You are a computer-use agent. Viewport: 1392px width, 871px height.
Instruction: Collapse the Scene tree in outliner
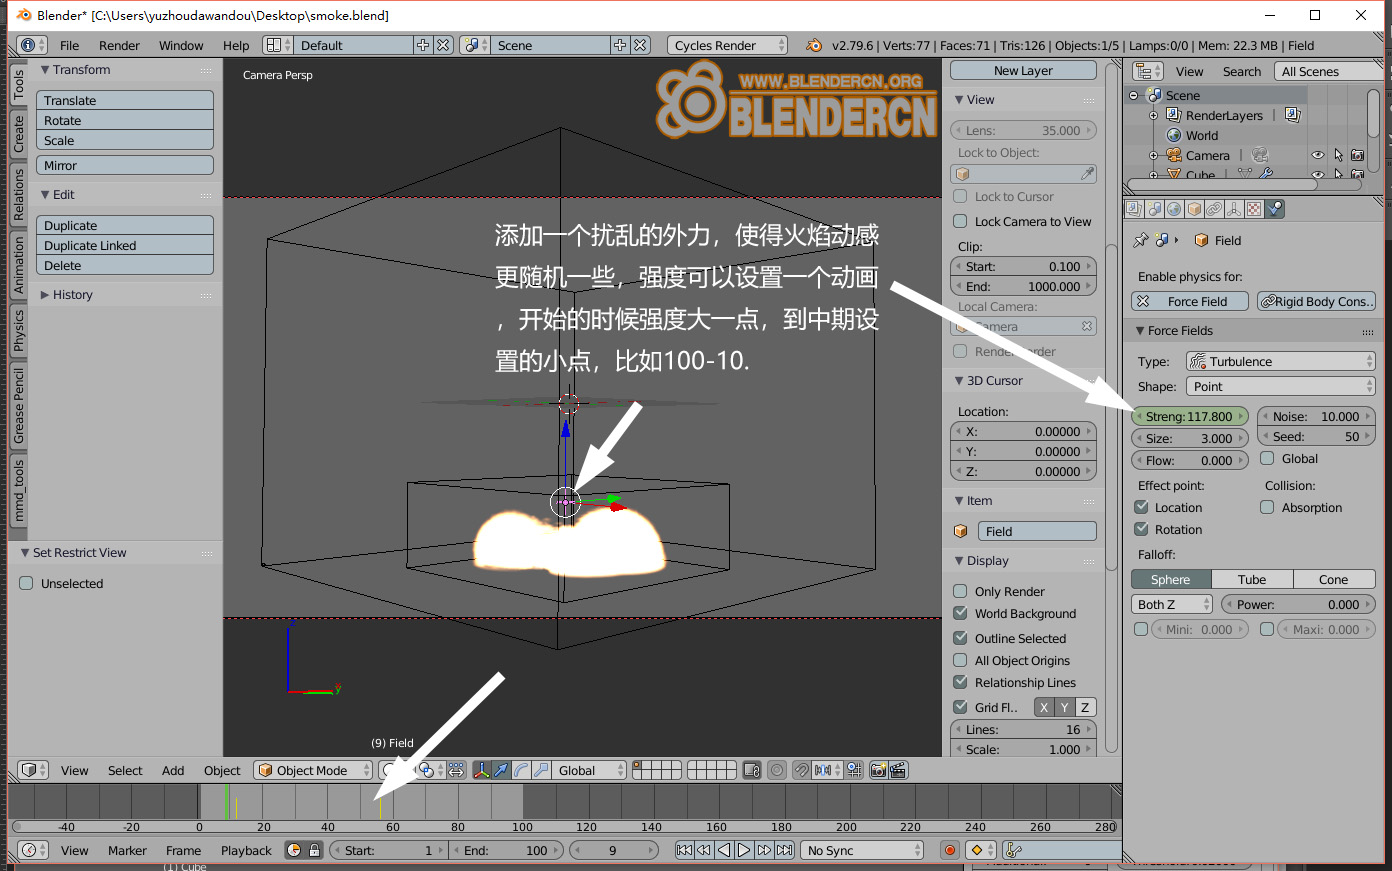coord(1133,95)
